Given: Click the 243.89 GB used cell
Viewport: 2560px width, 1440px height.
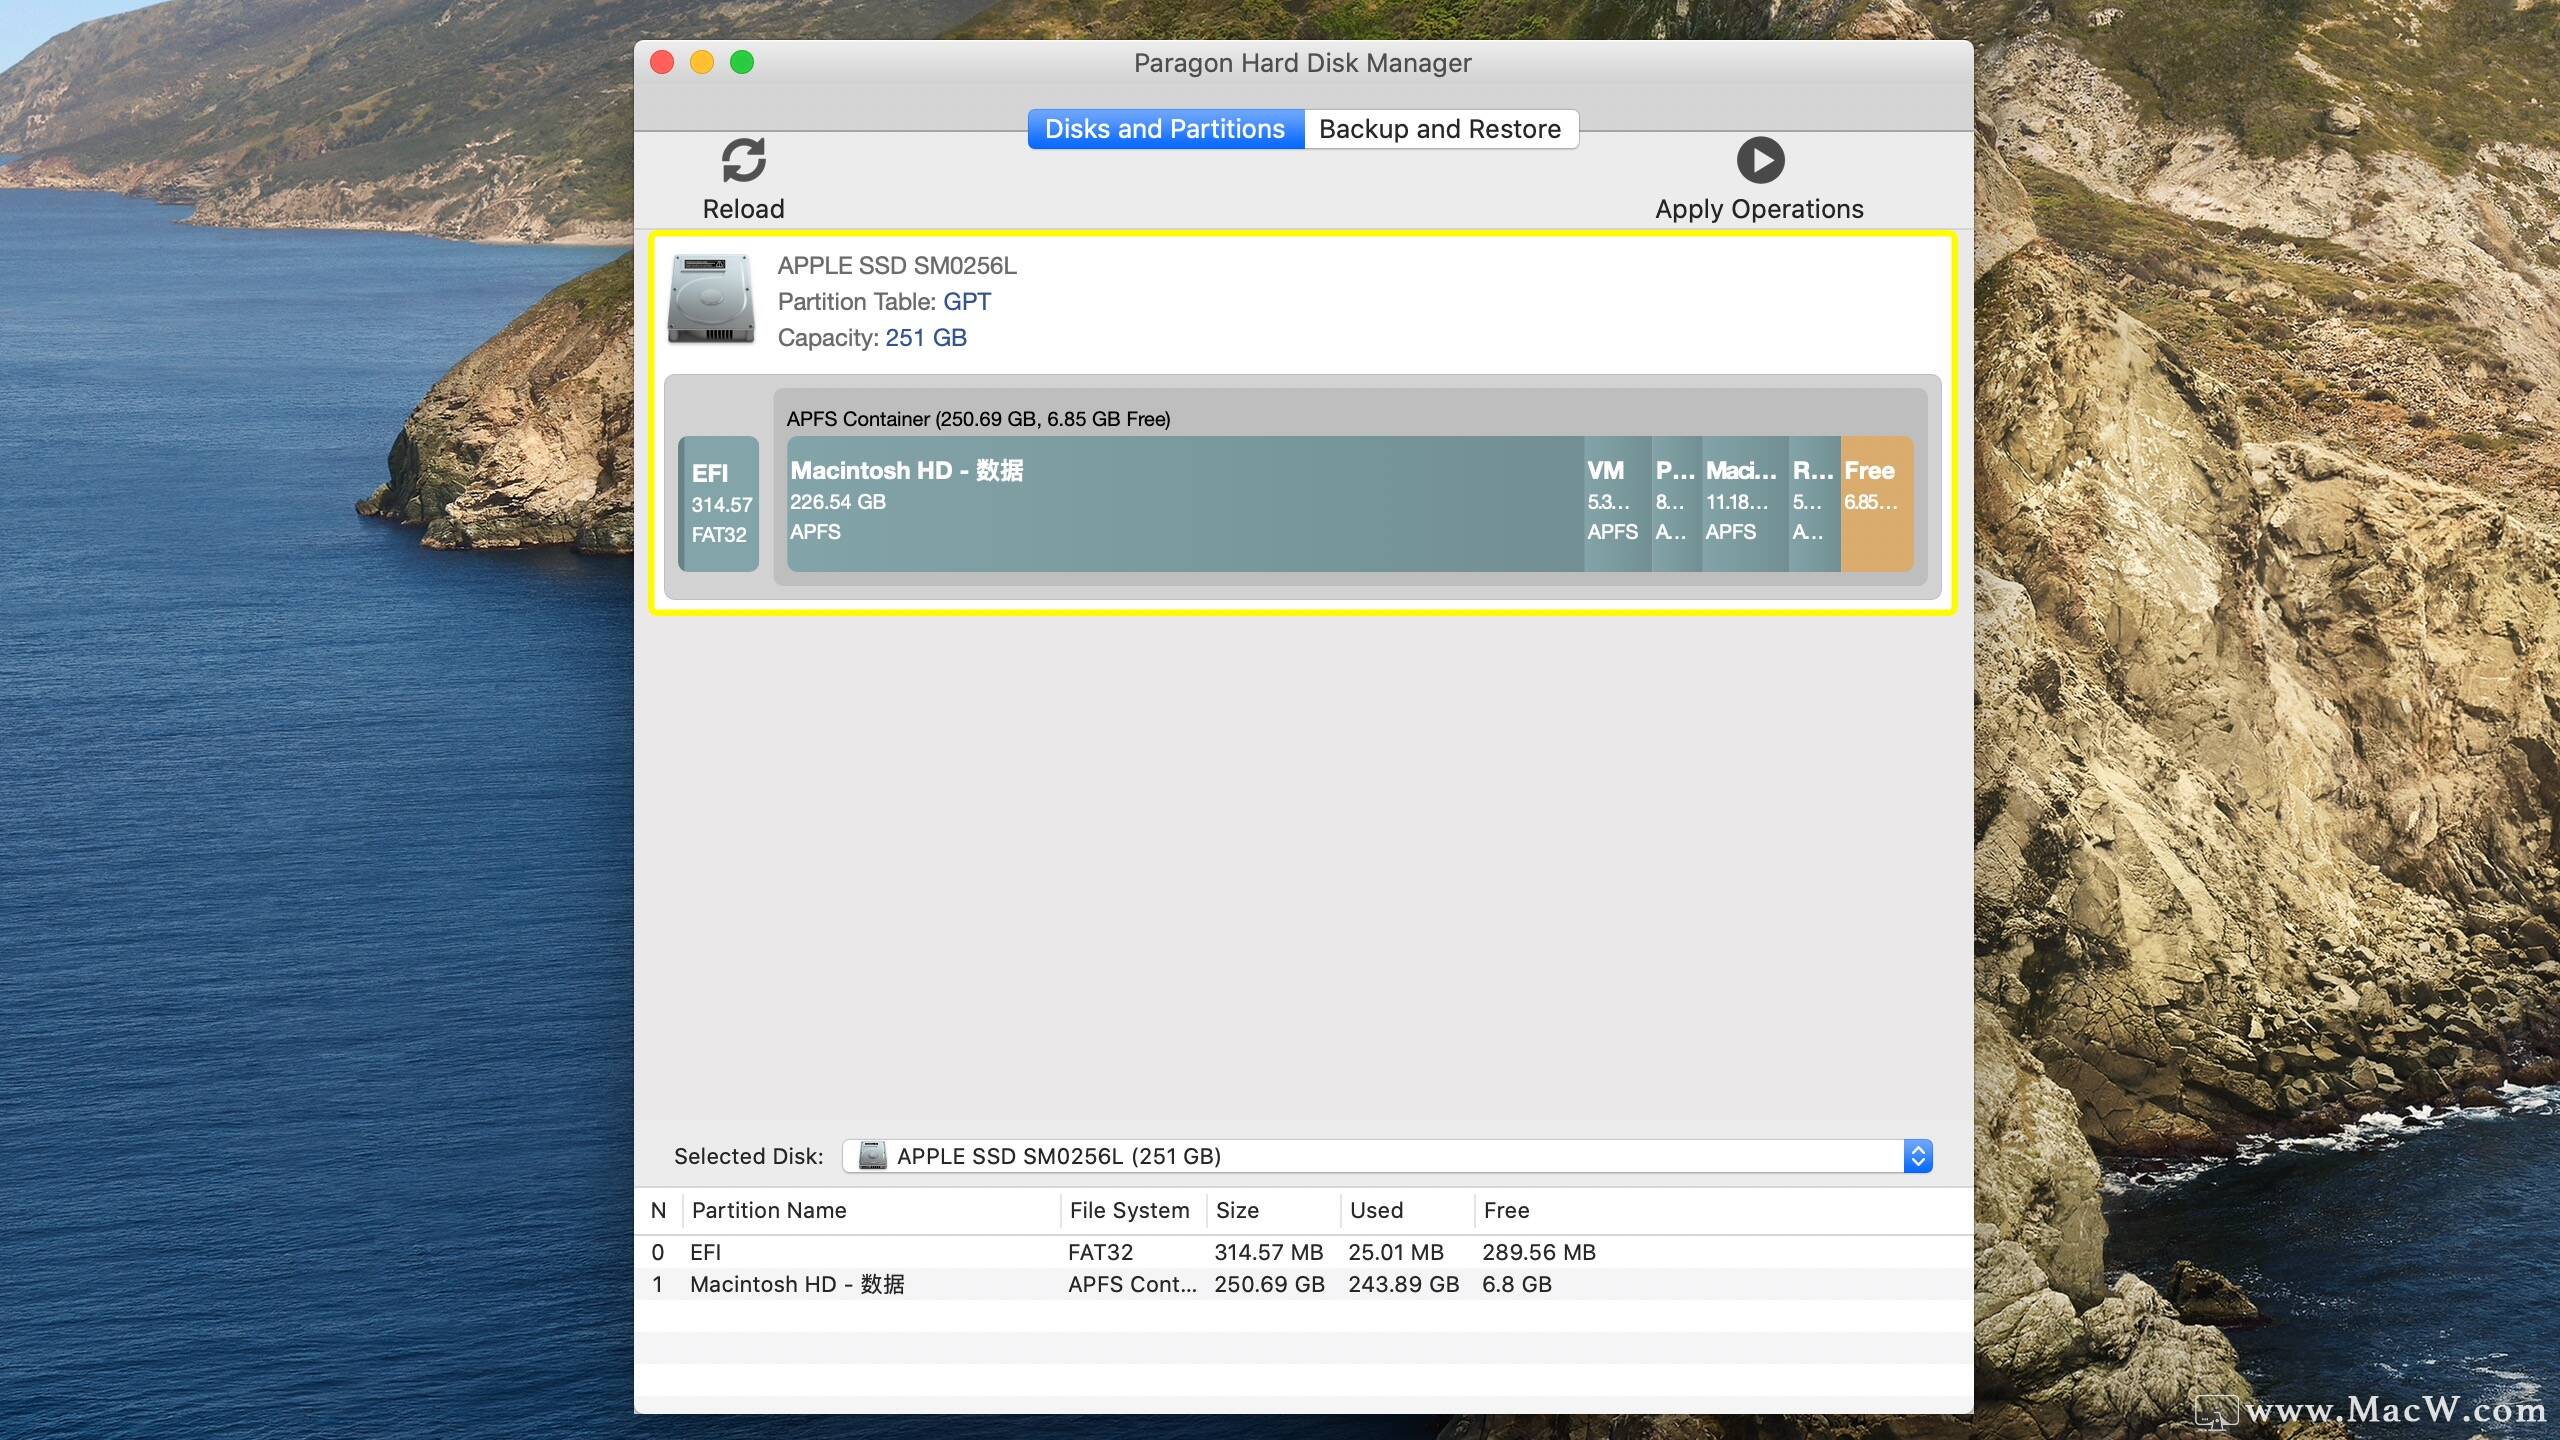Looking at the screenshot, I should pos(1404,1284).
